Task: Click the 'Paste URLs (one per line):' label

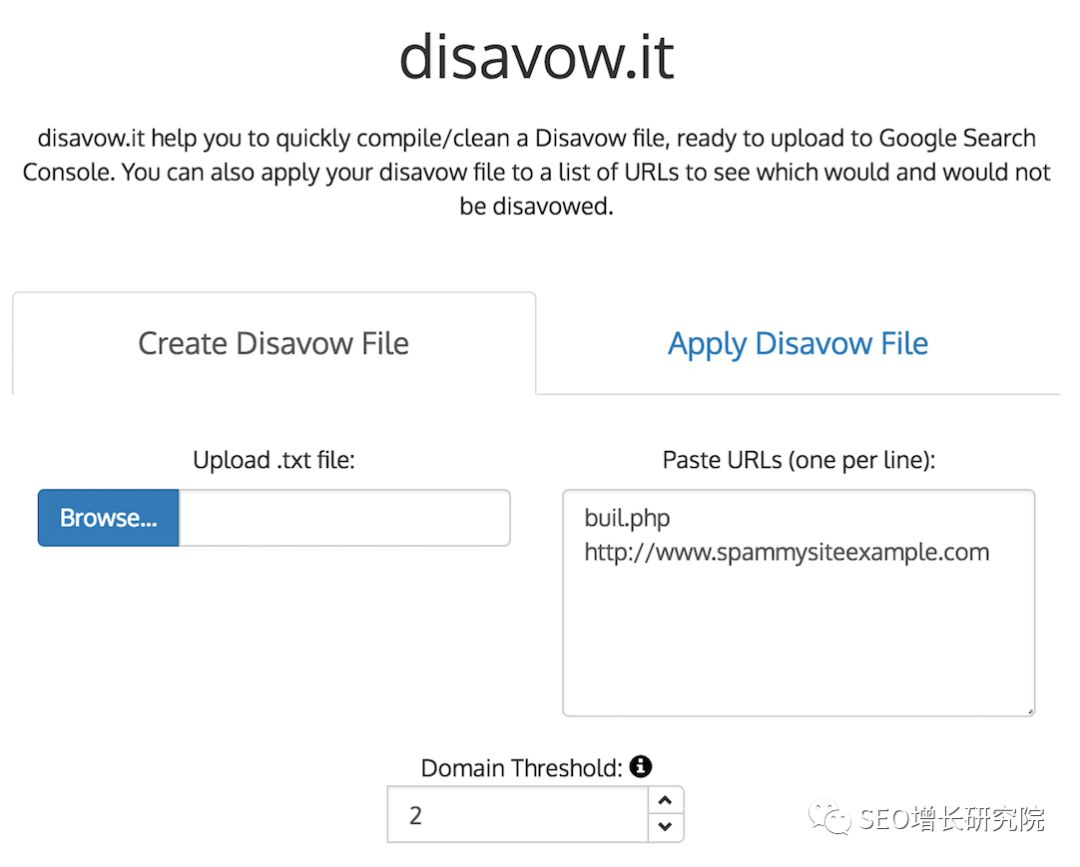Action: (799, 459)
